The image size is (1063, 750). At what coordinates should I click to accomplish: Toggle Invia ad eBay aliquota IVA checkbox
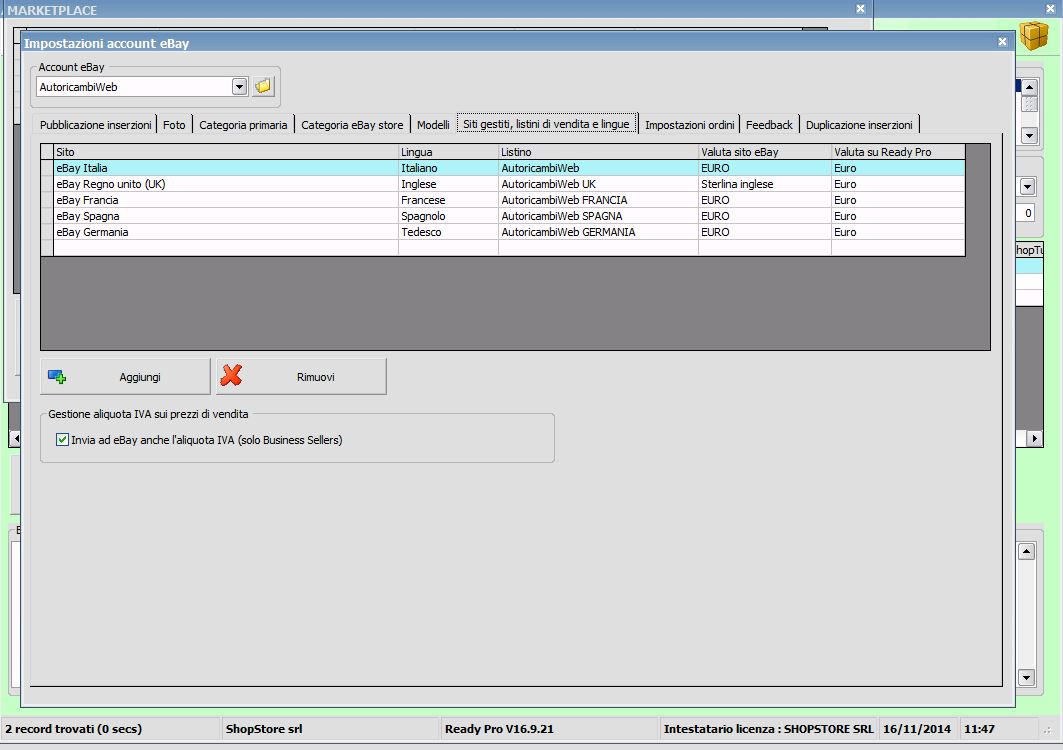click(x=63, y=439)
